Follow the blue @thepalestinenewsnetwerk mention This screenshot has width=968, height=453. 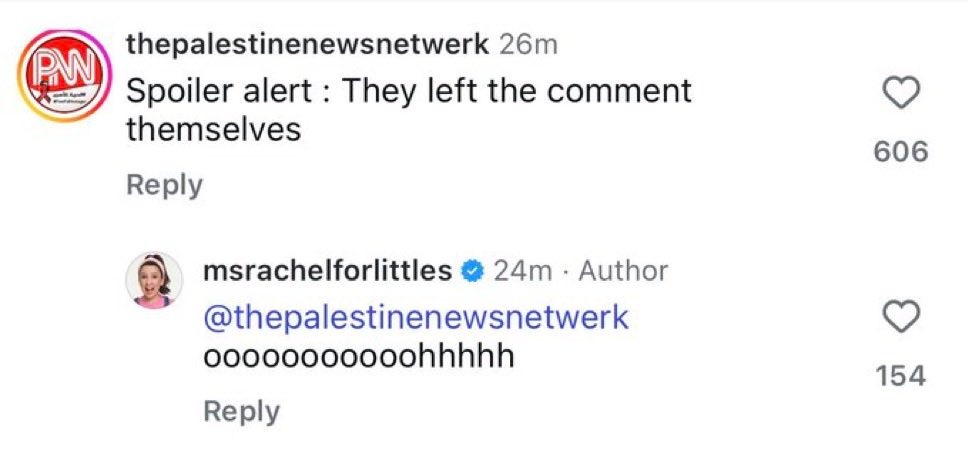pyautogui.click(x=415, y=318)
